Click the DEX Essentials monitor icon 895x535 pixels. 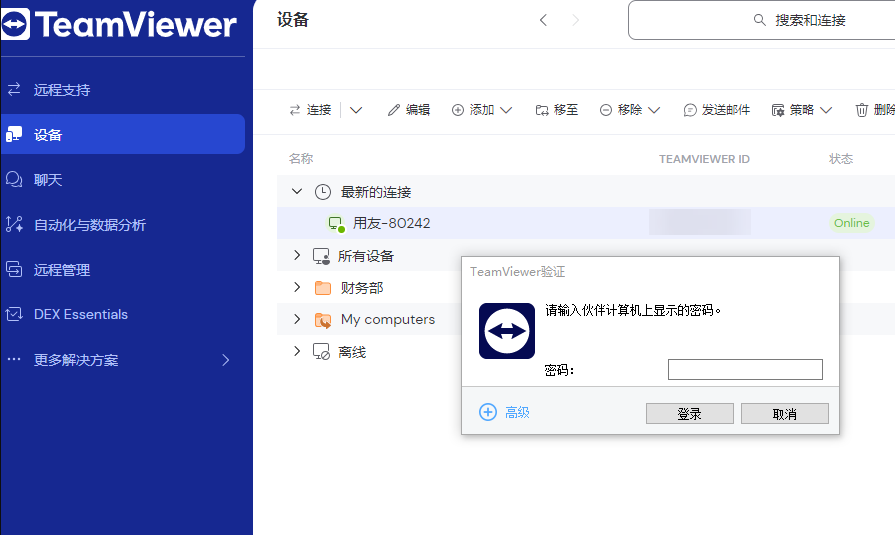(14, 313)
